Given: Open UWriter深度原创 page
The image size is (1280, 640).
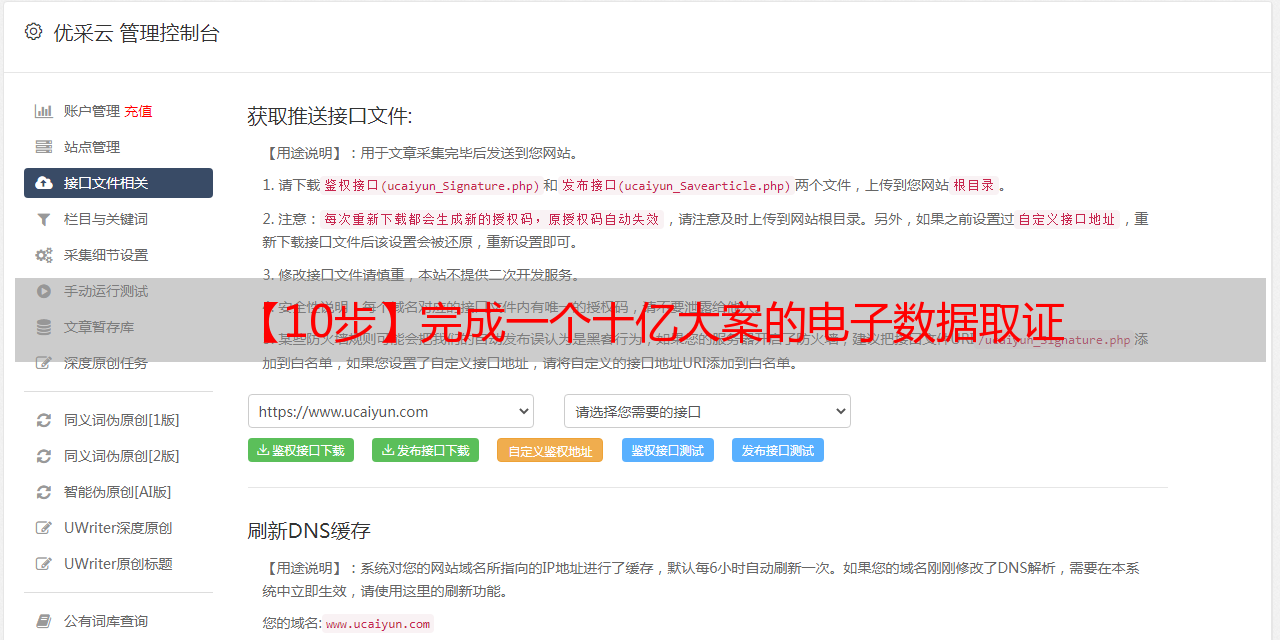Looking at the screenshot, I should click(118, 528).
